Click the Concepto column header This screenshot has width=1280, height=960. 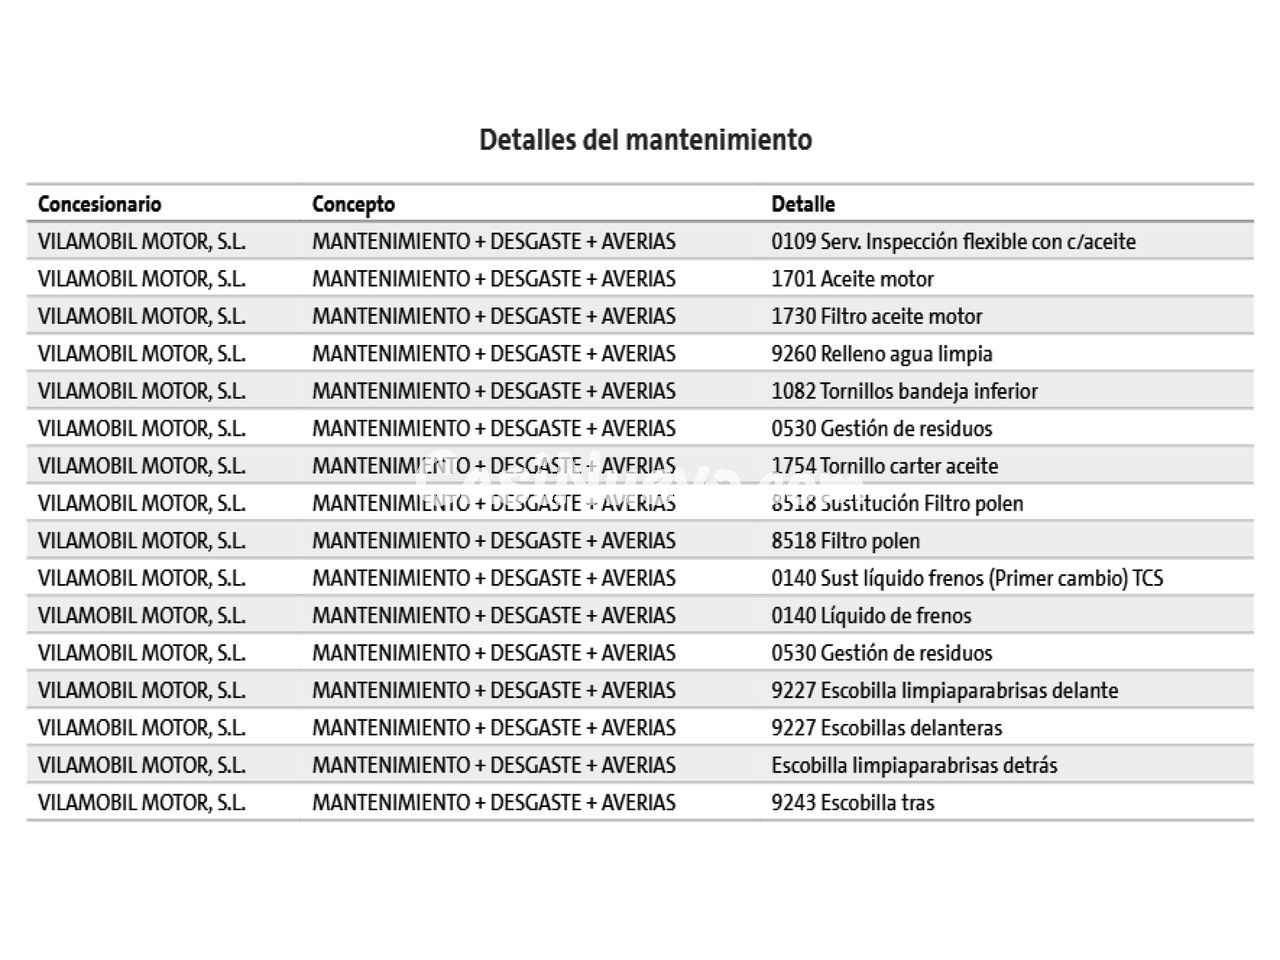click(x=353, y=204)
